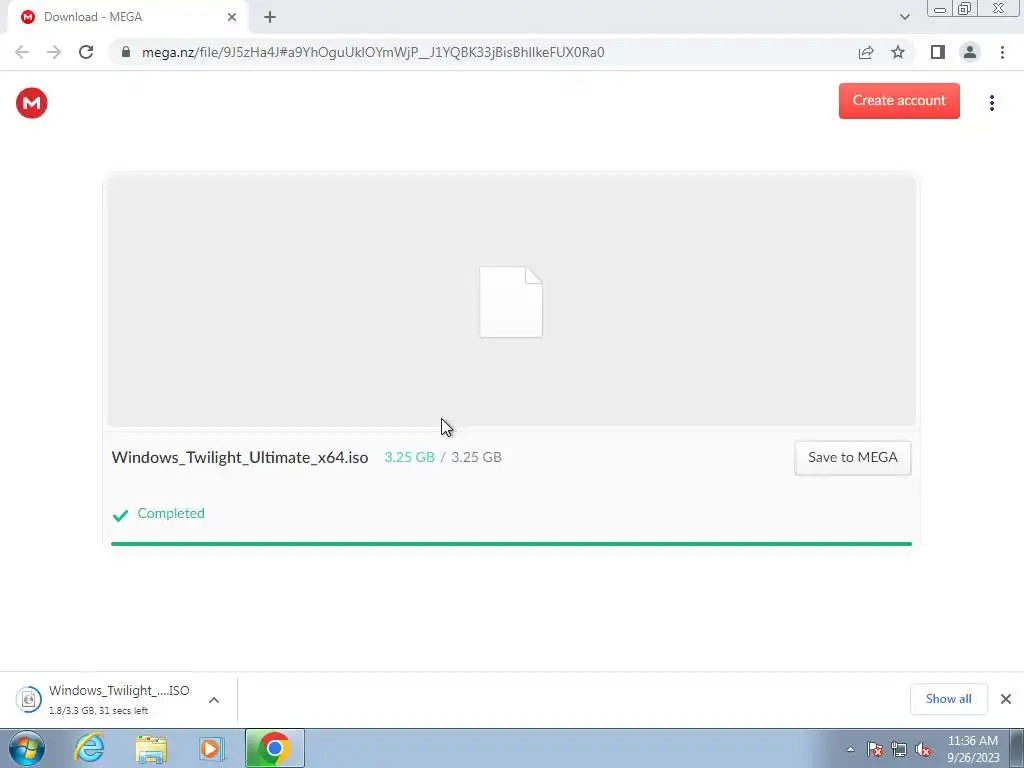Launch Internet Explorer from taskbar
Viewport: 1024px width, 768px height.
pos(89,748)
